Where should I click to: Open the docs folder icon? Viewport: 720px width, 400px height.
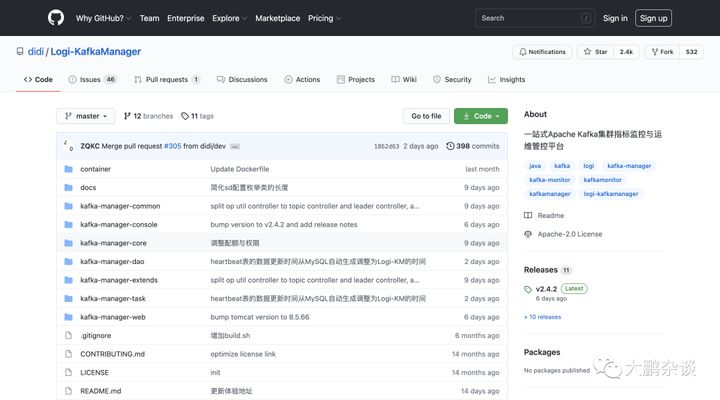tap(68, 187)
